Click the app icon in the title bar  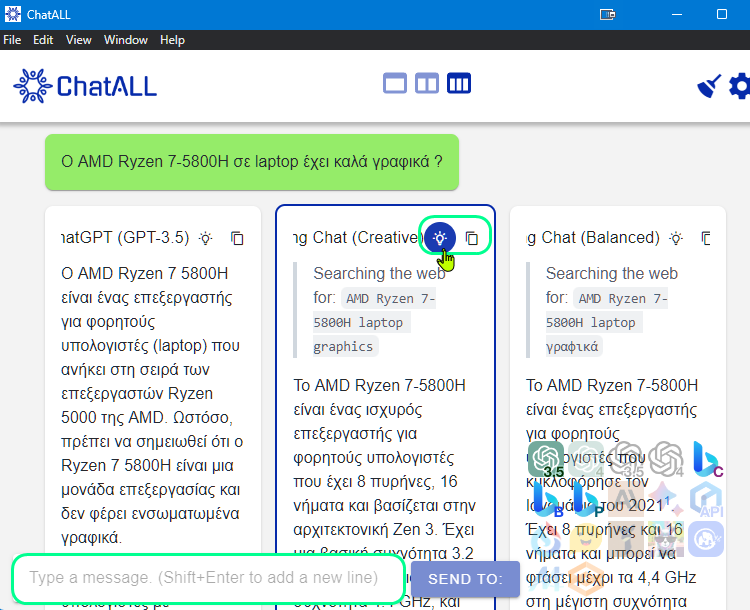pyautogui.click(x=12, y=14)
